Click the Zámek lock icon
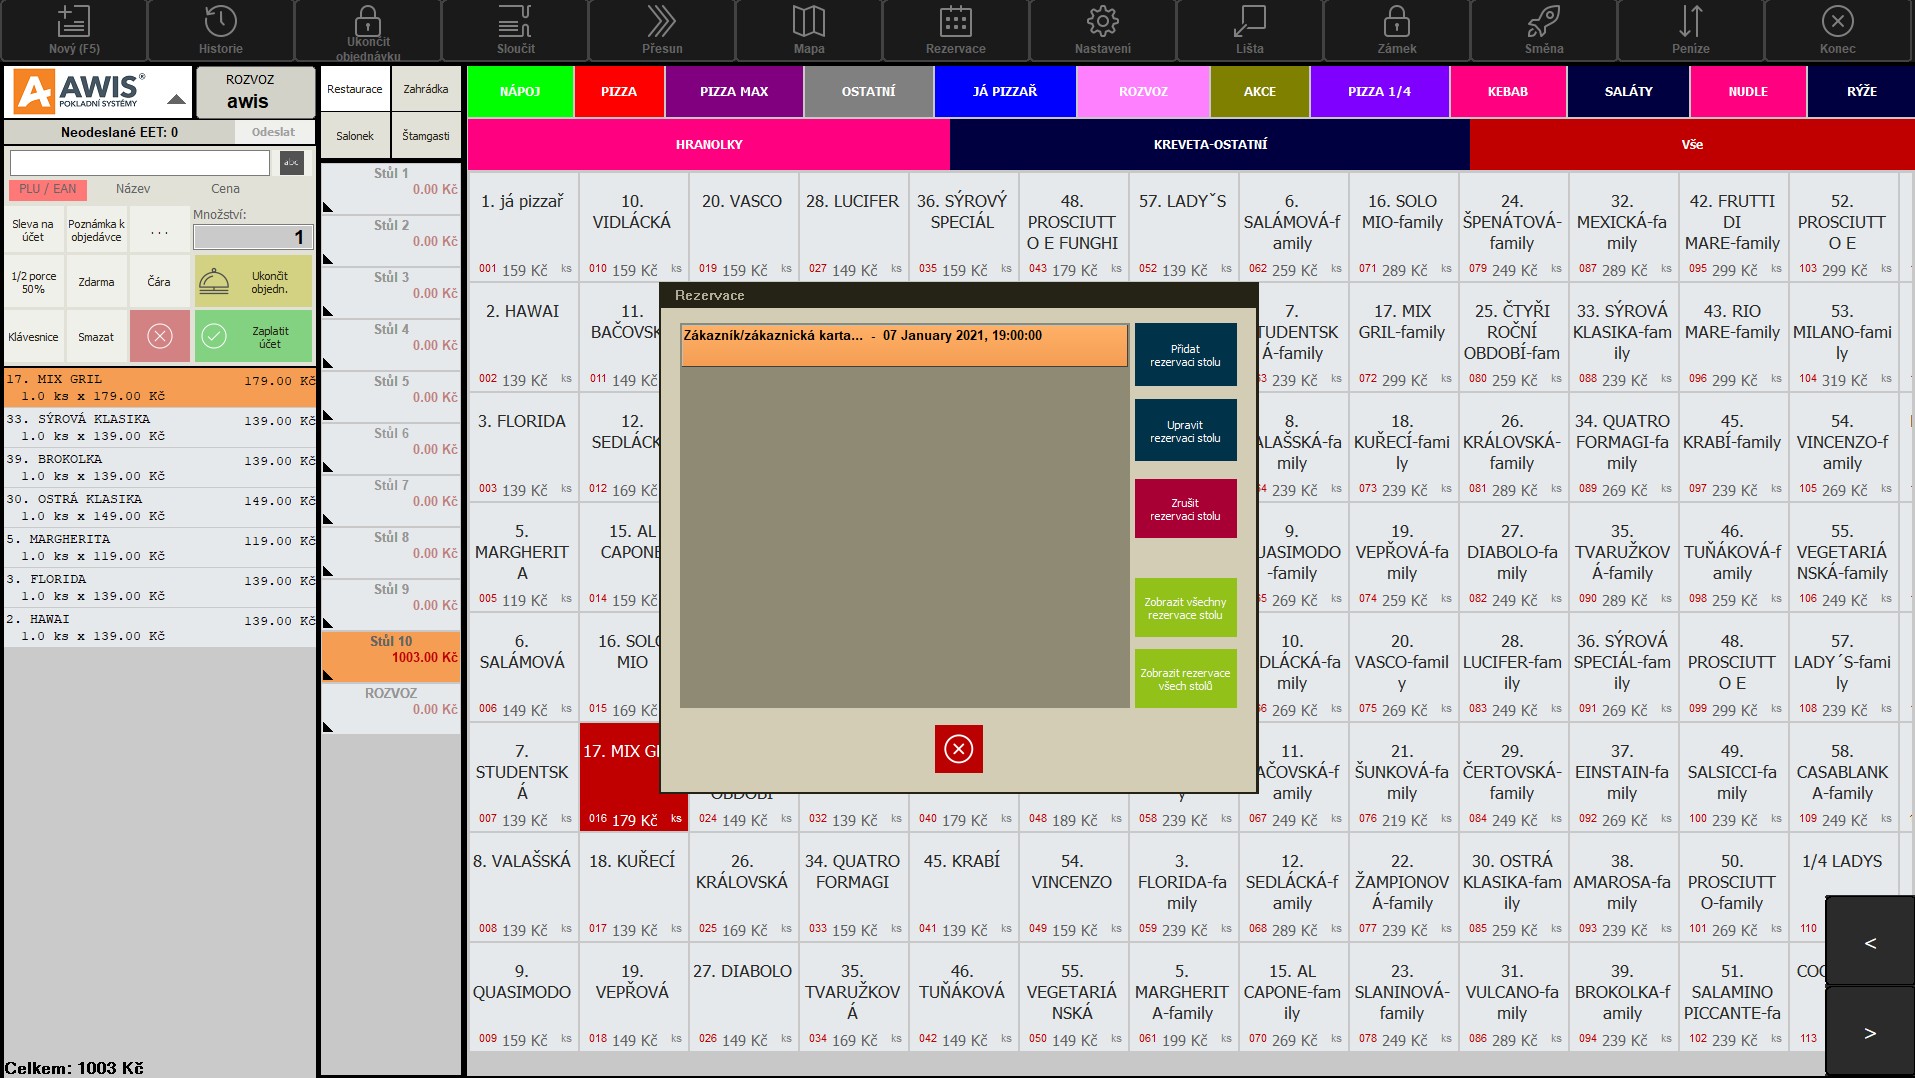The image size is (1915, 1078). click(x=1396, y=22)
